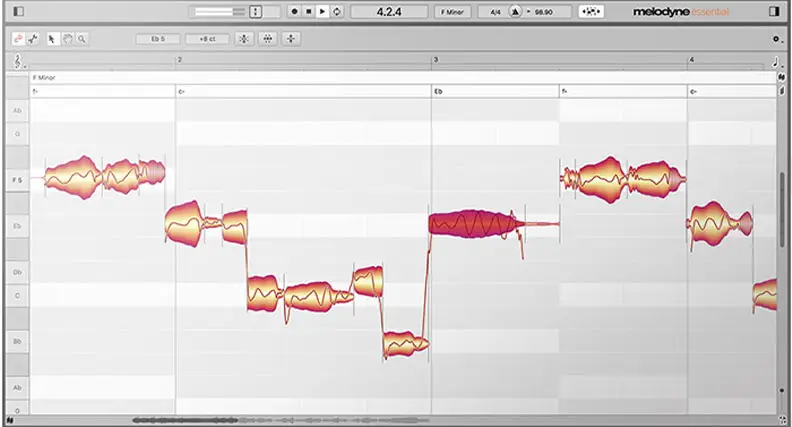Click the Eb chord label at bar 3
The image size is (792, 427).
[438, 91]
